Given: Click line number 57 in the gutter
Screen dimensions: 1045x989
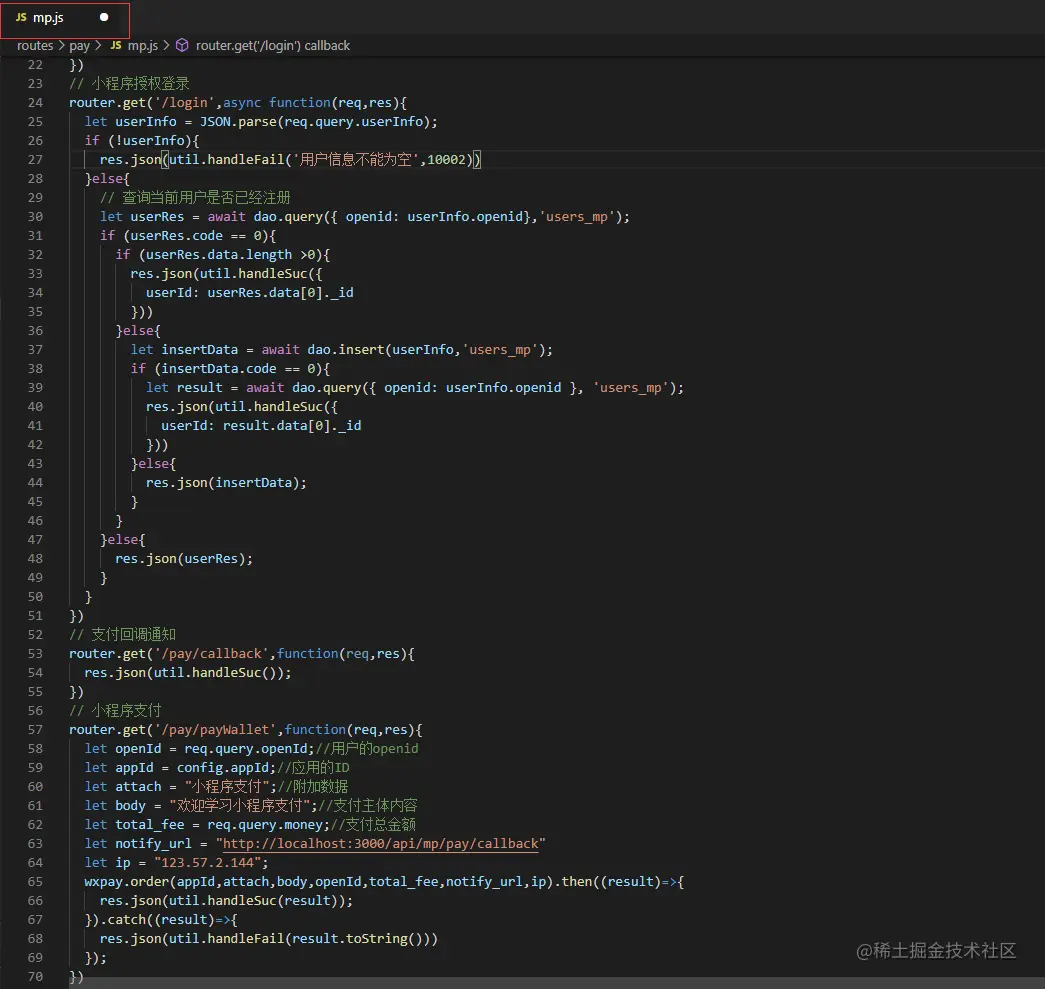Looking at the screenshot, I should (35, 730).
